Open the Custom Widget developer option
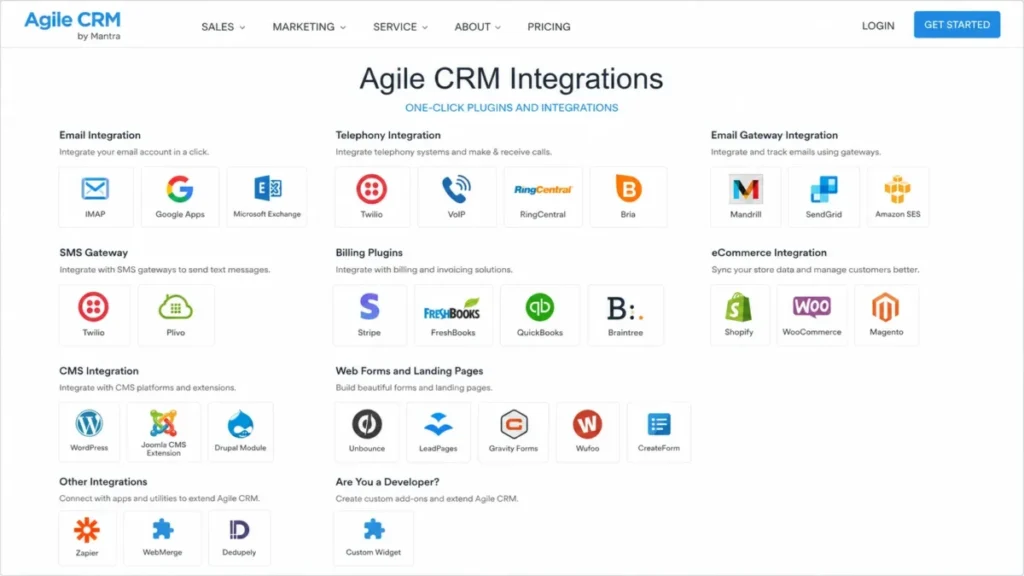This screenshot has width=1024, height=576. [374, 538]
